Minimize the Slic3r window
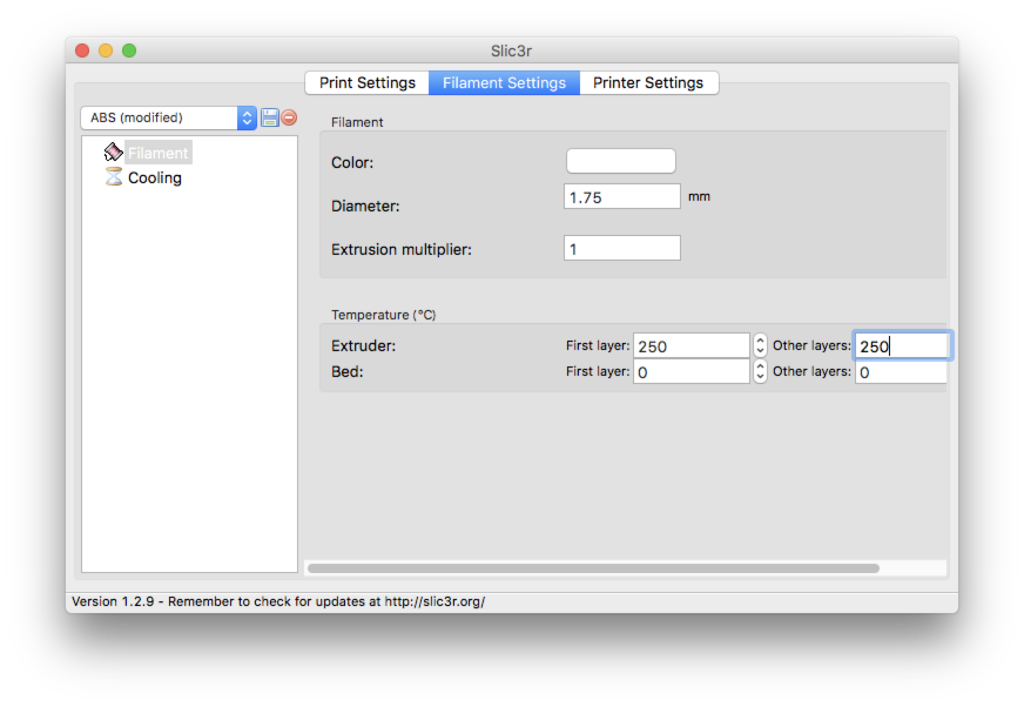This screenshot has width=1024, height=707. (x=106, y=50)
